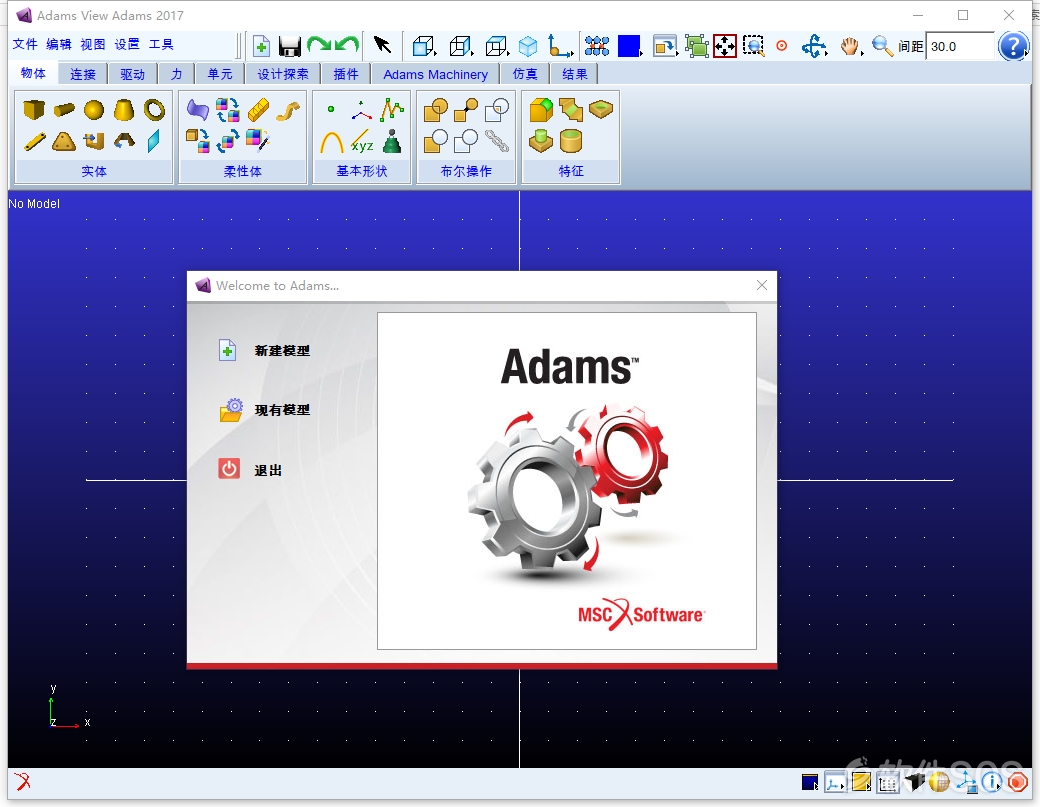Apply the fillet feature with green edge icon
This screenshot has width=1040, height=807.
click(x=541, y=109)
